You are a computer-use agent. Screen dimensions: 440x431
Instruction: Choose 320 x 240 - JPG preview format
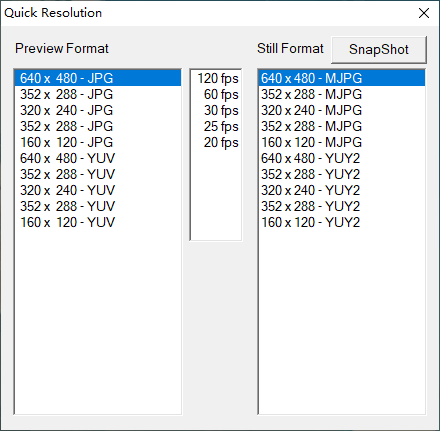click(98, 110)
